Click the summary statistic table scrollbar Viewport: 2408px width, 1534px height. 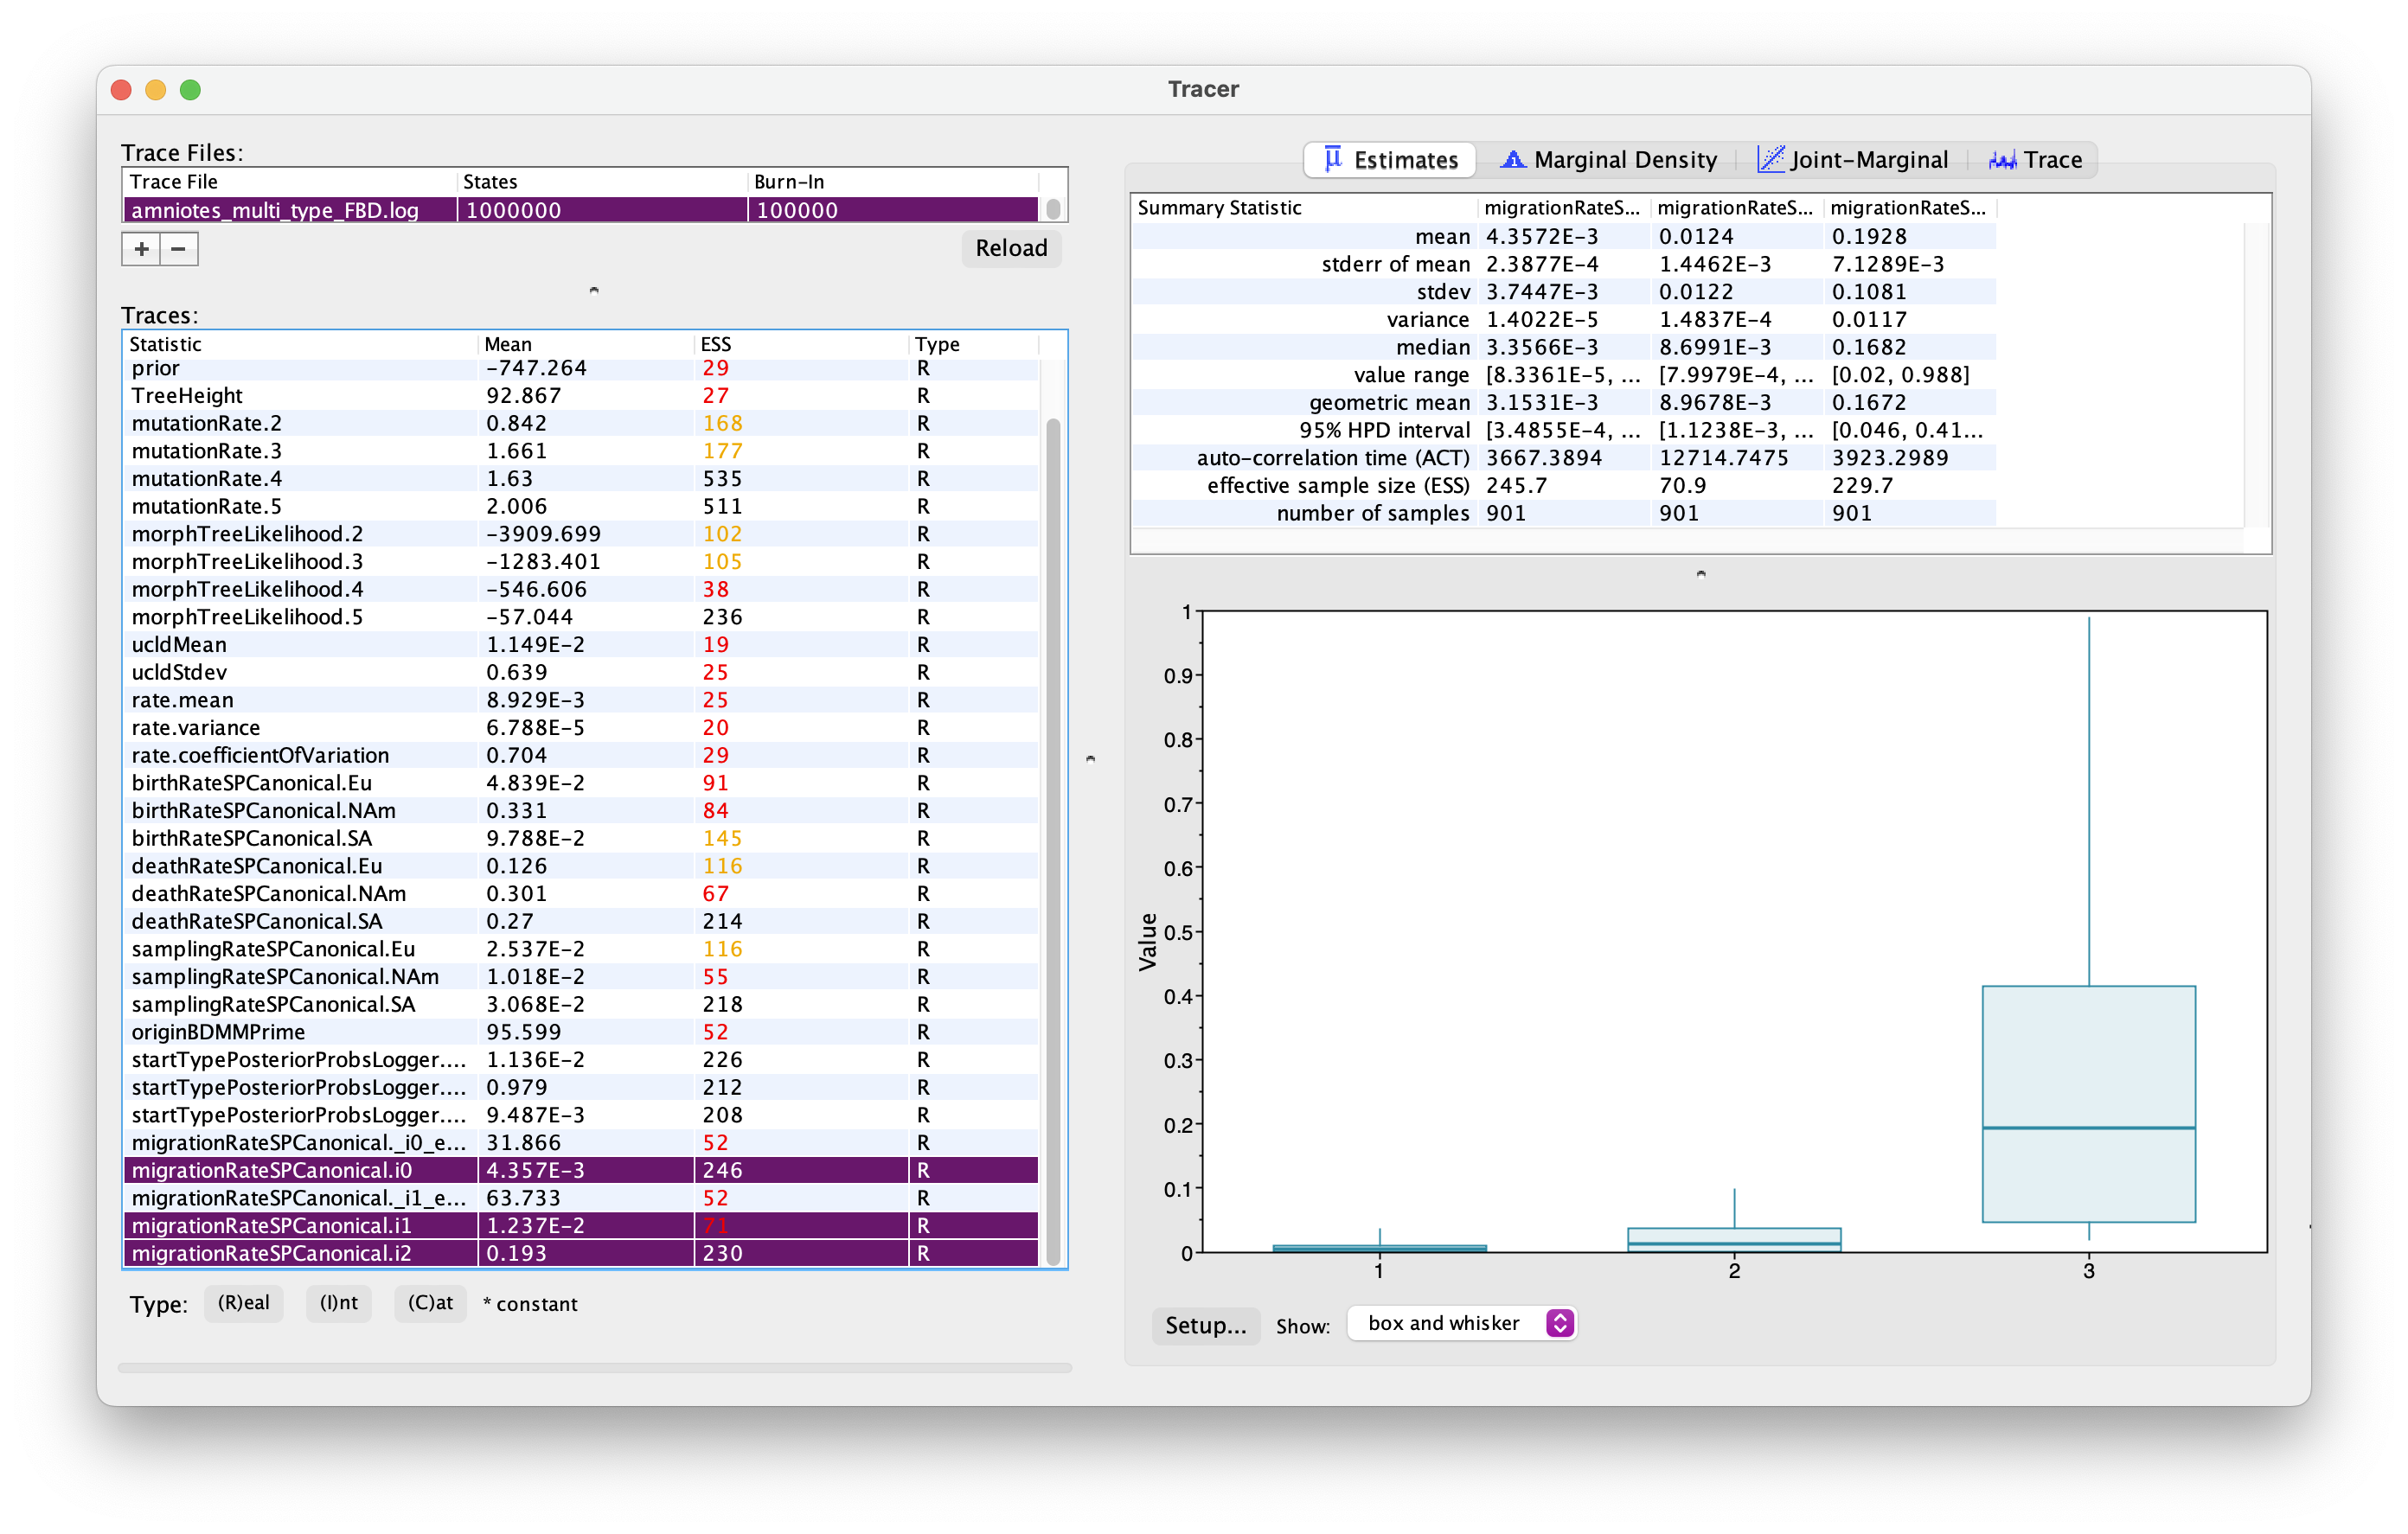2258,375
